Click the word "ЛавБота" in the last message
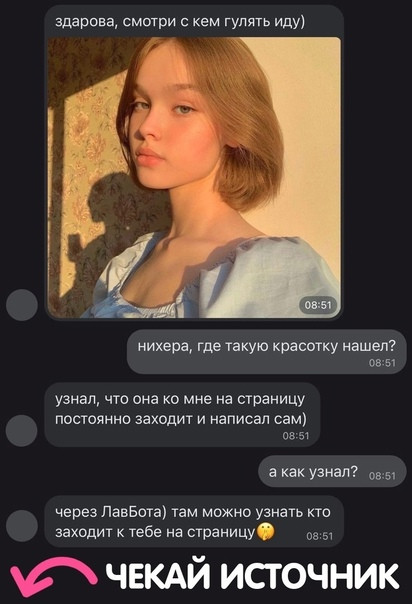Image resolution: width=412 pixels, height=604 pixels. (134, 512)
